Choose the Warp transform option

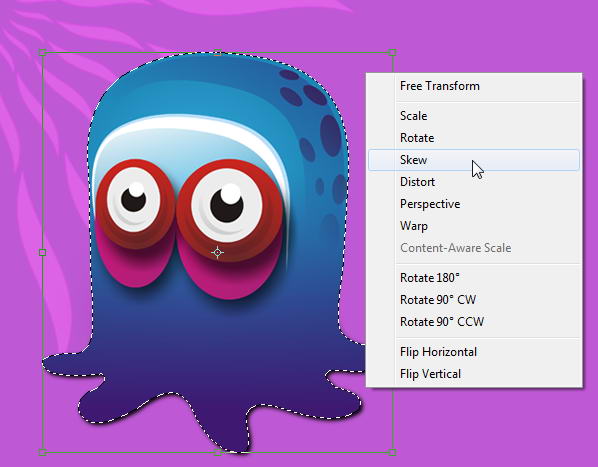tap(473, 226)
